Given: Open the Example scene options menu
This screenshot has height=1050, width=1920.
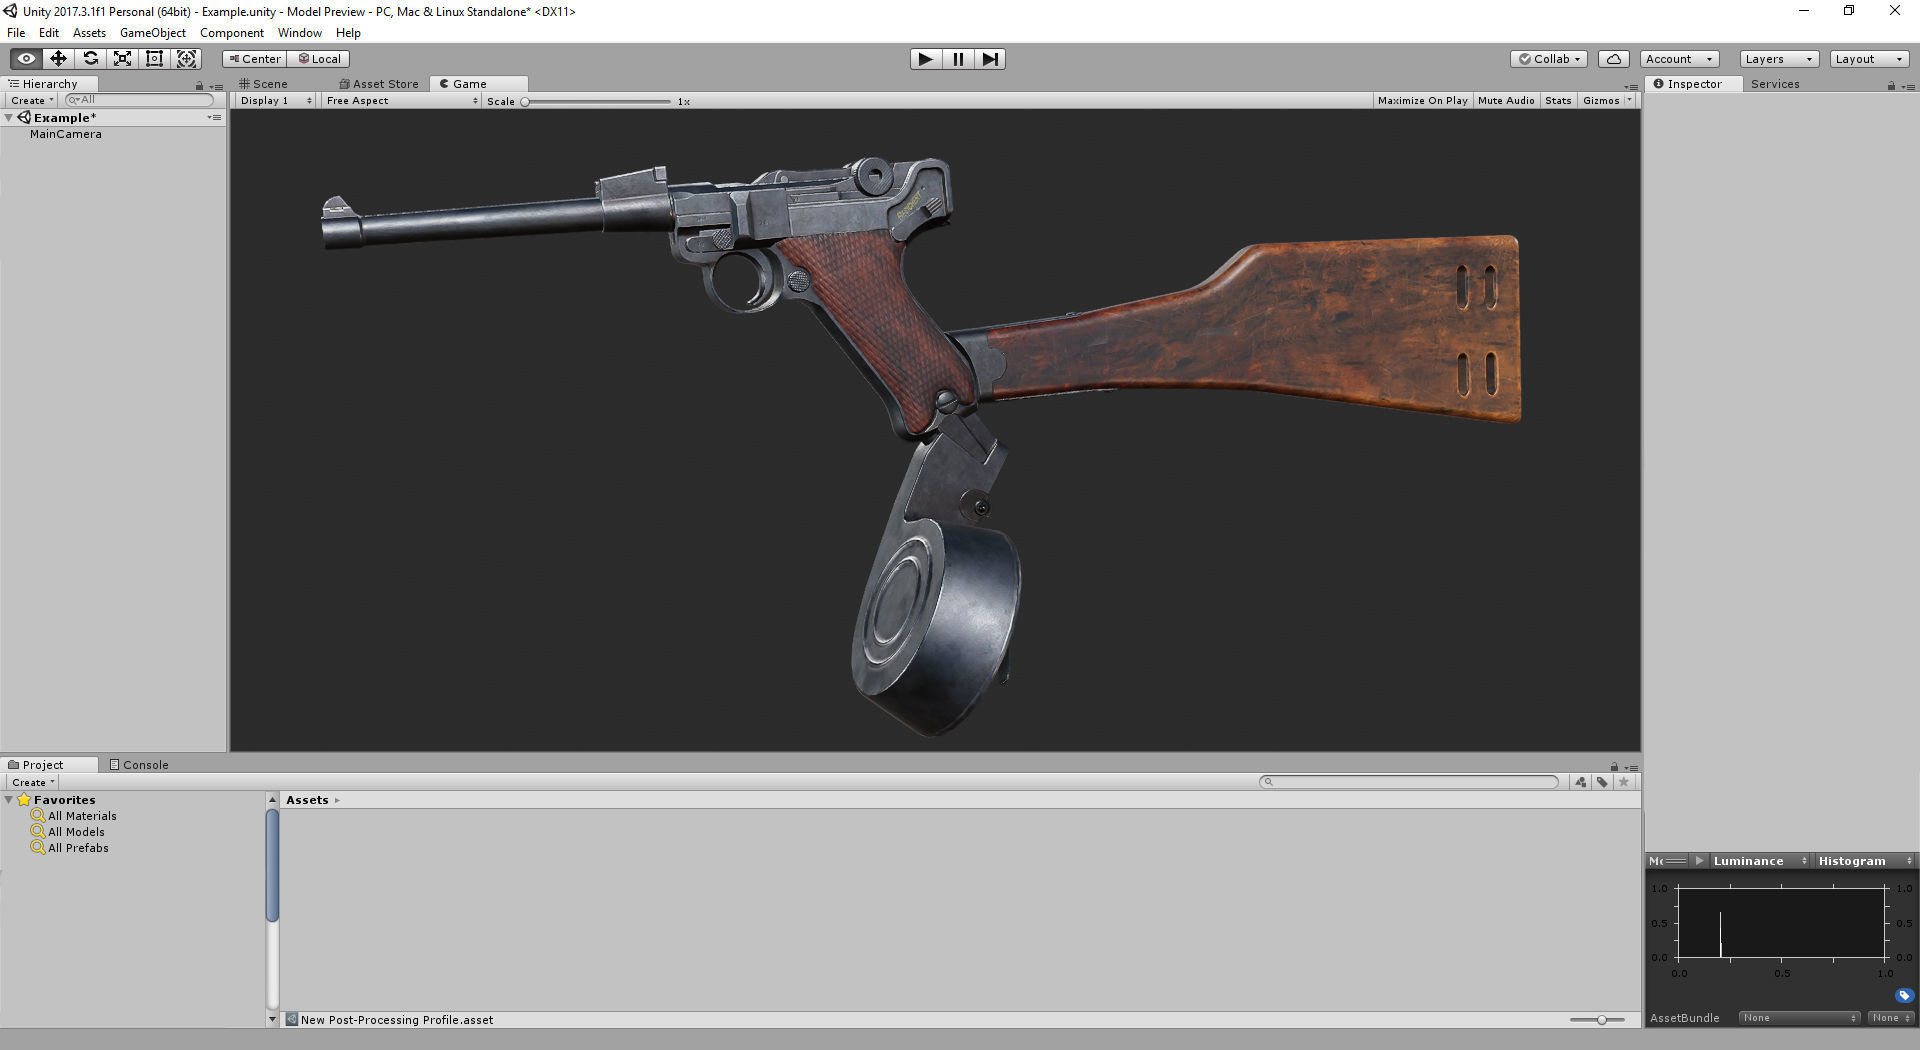Looking at the screenshot, I should click(214, 118).
